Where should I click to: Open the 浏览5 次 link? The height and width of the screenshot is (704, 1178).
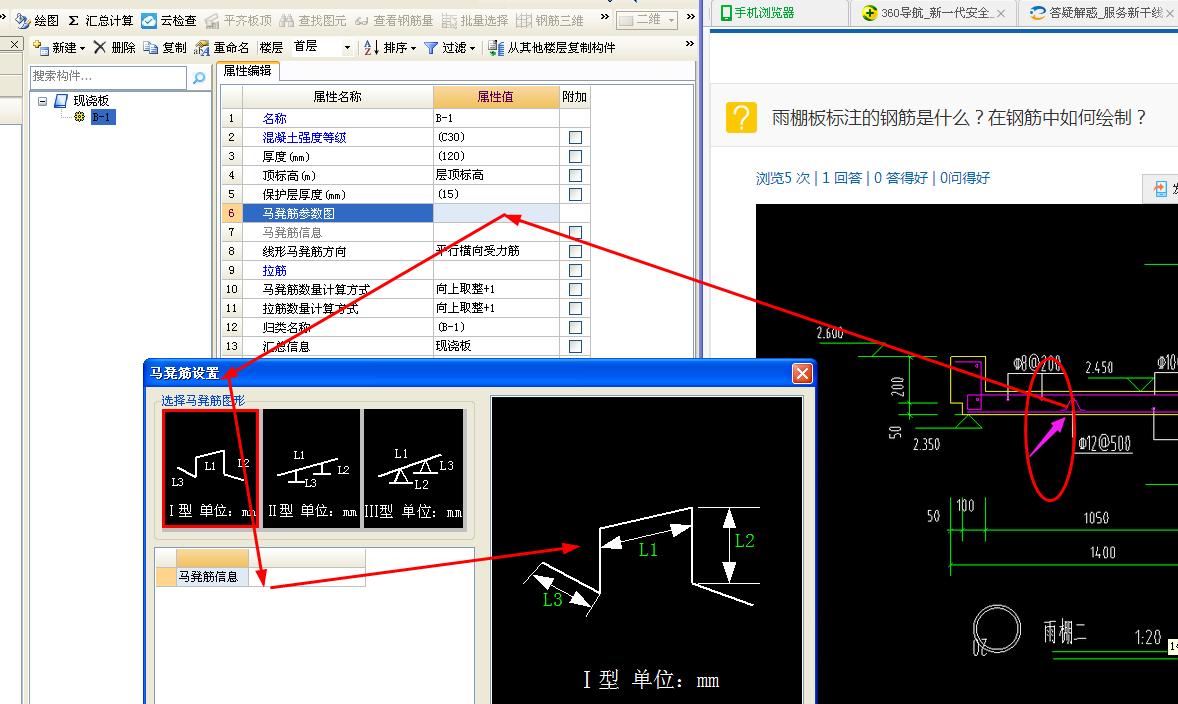coord(783,178)
